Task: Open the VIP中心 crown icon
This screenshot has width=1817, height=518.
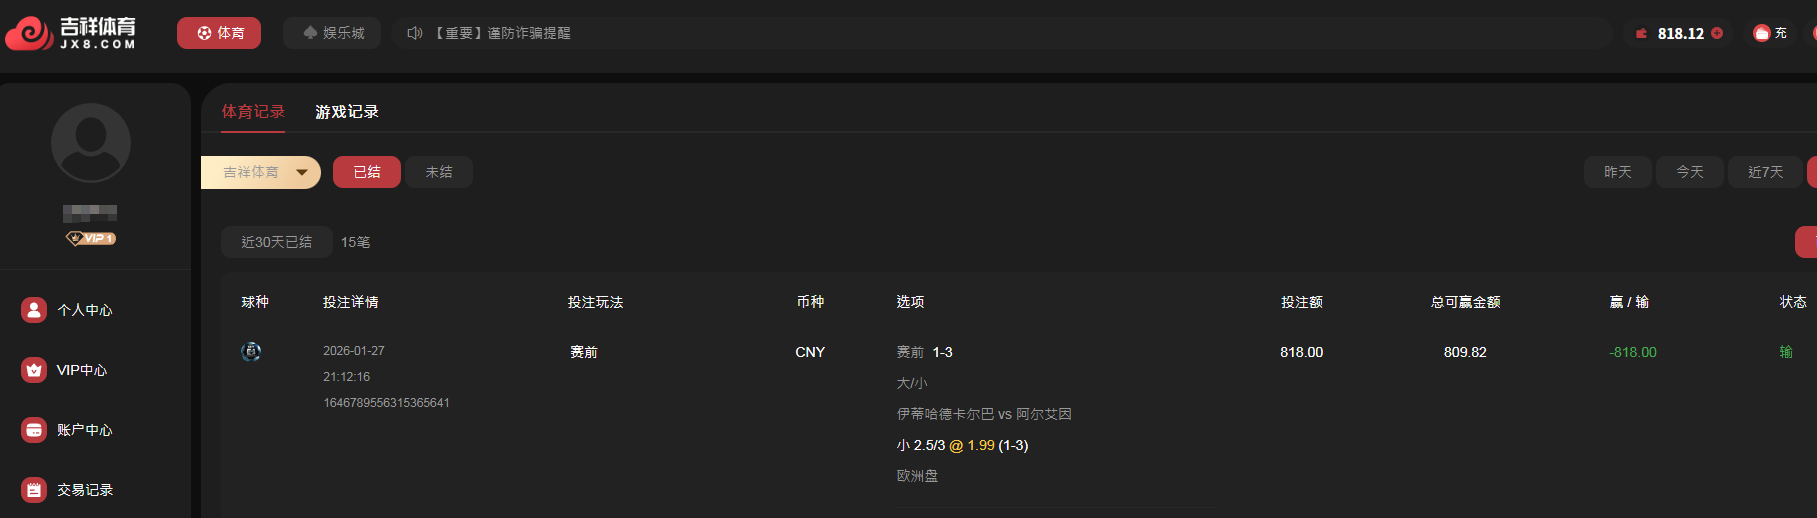Action: point(34,370)
